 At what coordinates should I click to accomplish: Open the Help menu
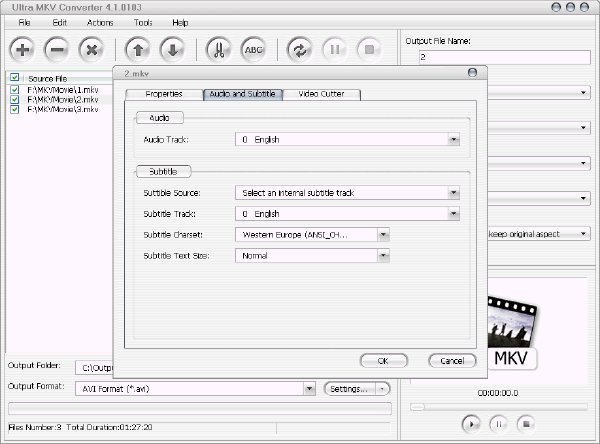(x=180, y=23)
